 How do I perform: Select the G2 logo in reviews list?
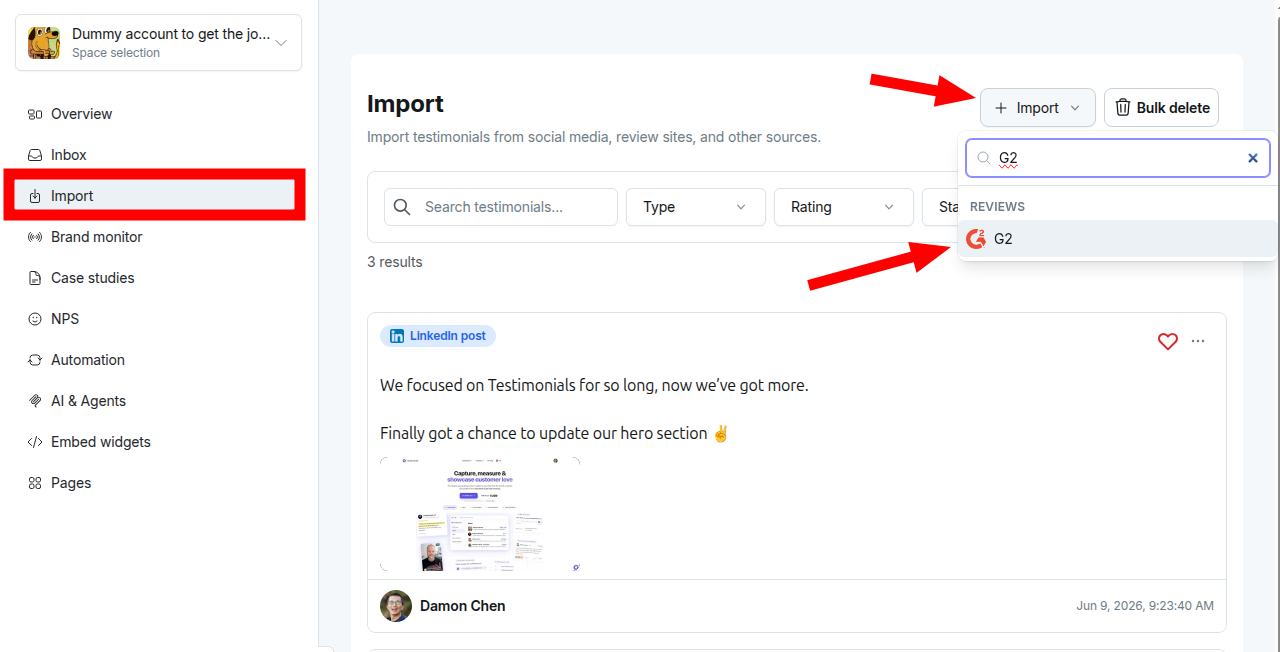point(976,239)
